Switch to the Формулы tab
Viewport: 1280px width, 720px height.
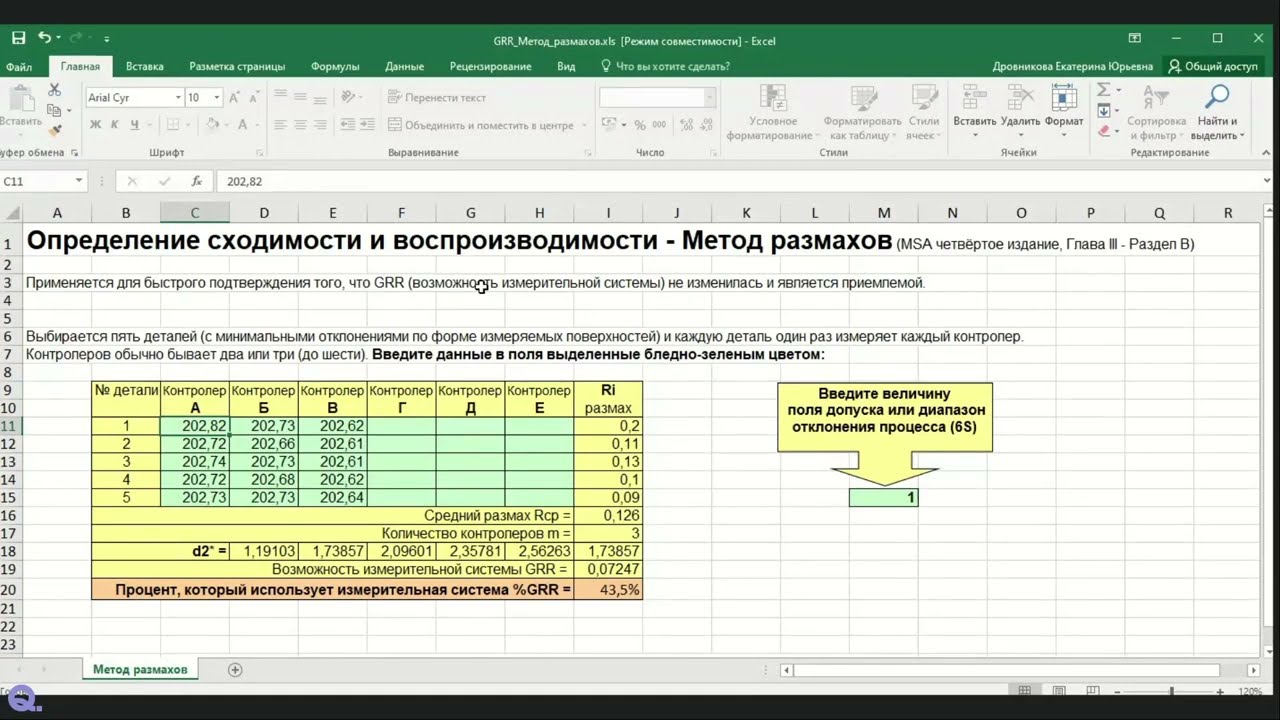[335, 67]
